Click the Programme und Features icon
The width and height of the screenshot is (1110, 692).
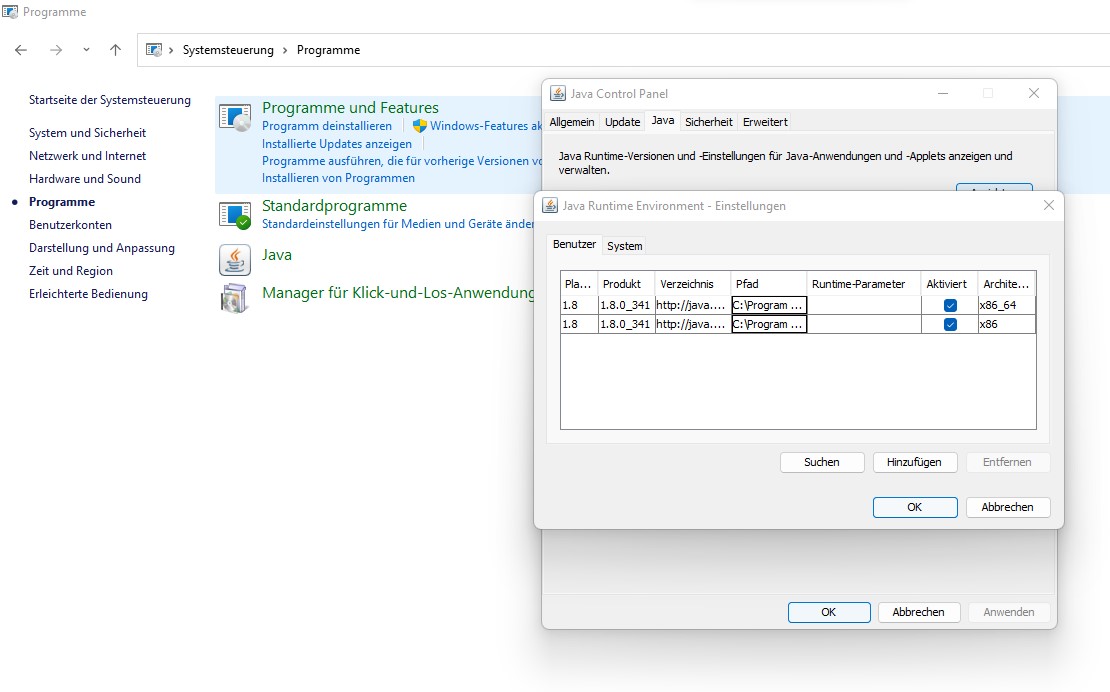tap(235, 117)
